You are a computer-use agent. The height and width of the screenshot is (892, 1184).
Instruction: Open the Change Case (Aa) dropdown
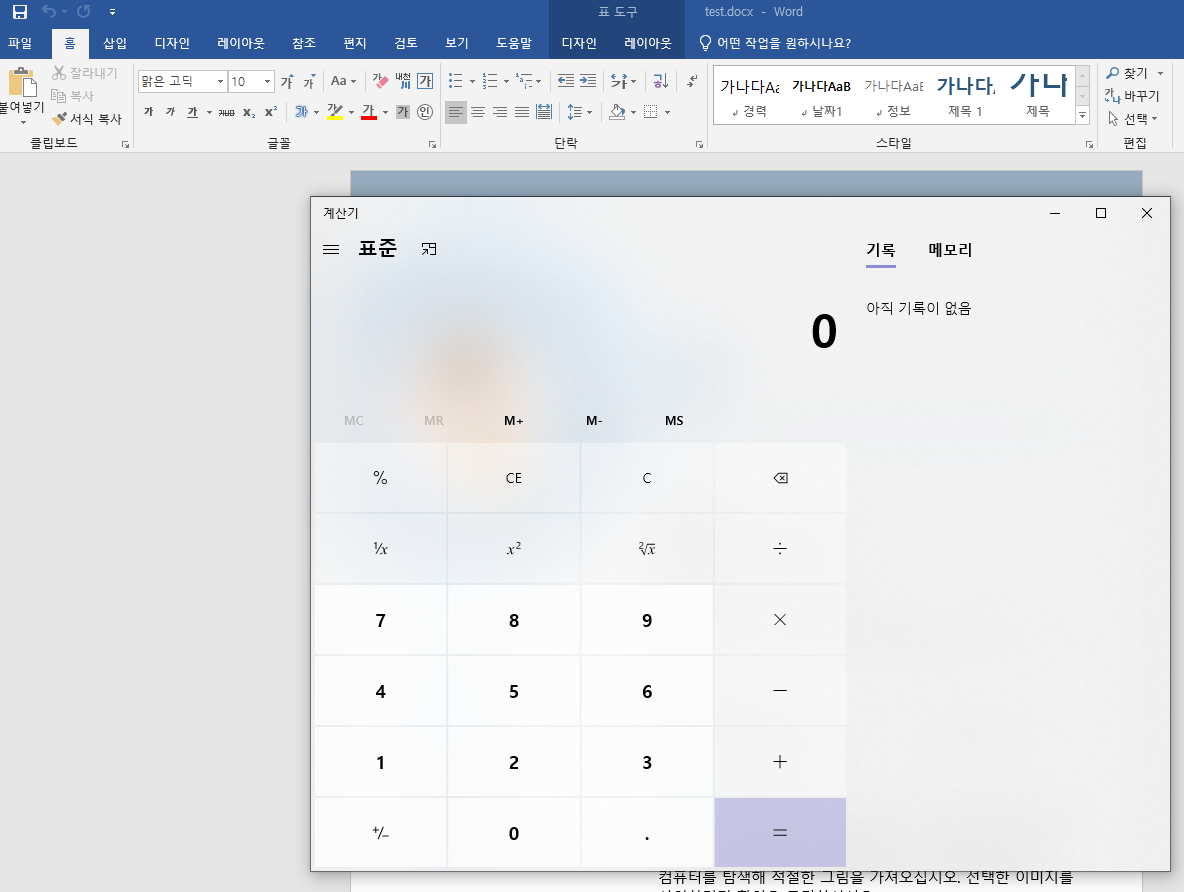pyautogui.click(x=343, y=81)
